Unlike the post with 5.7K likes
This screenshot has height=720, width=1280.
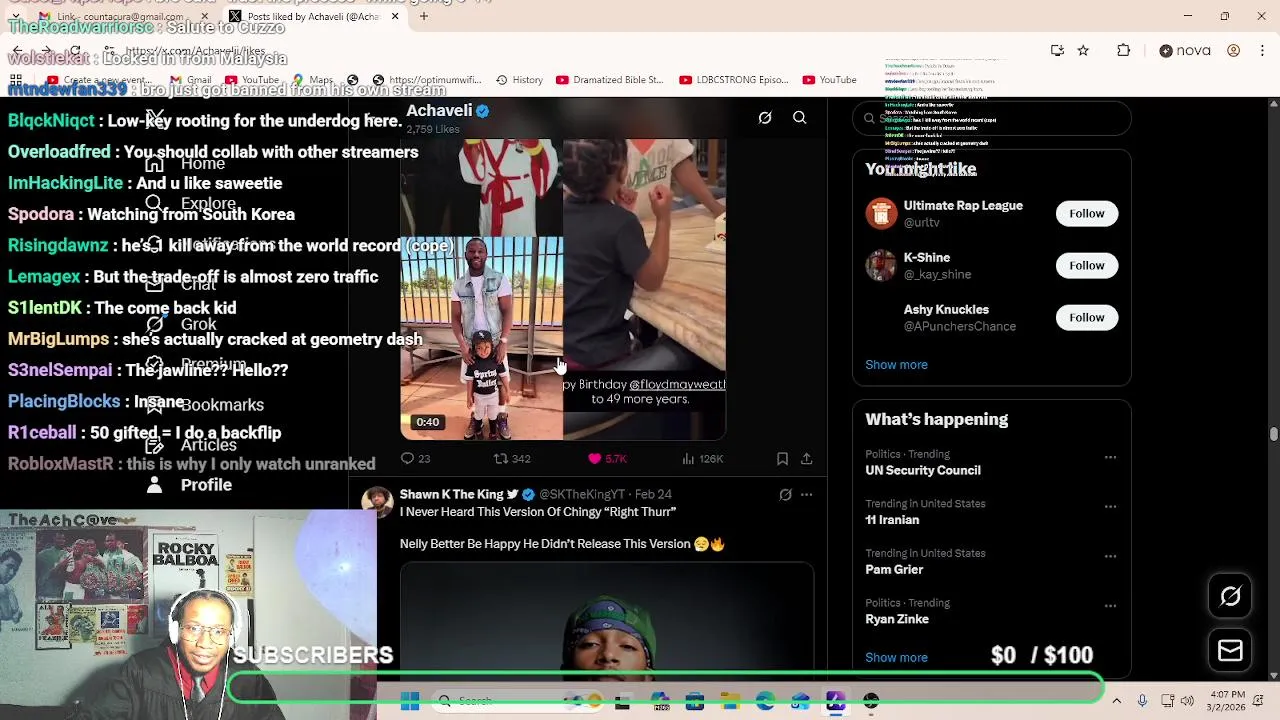(607, 459)
